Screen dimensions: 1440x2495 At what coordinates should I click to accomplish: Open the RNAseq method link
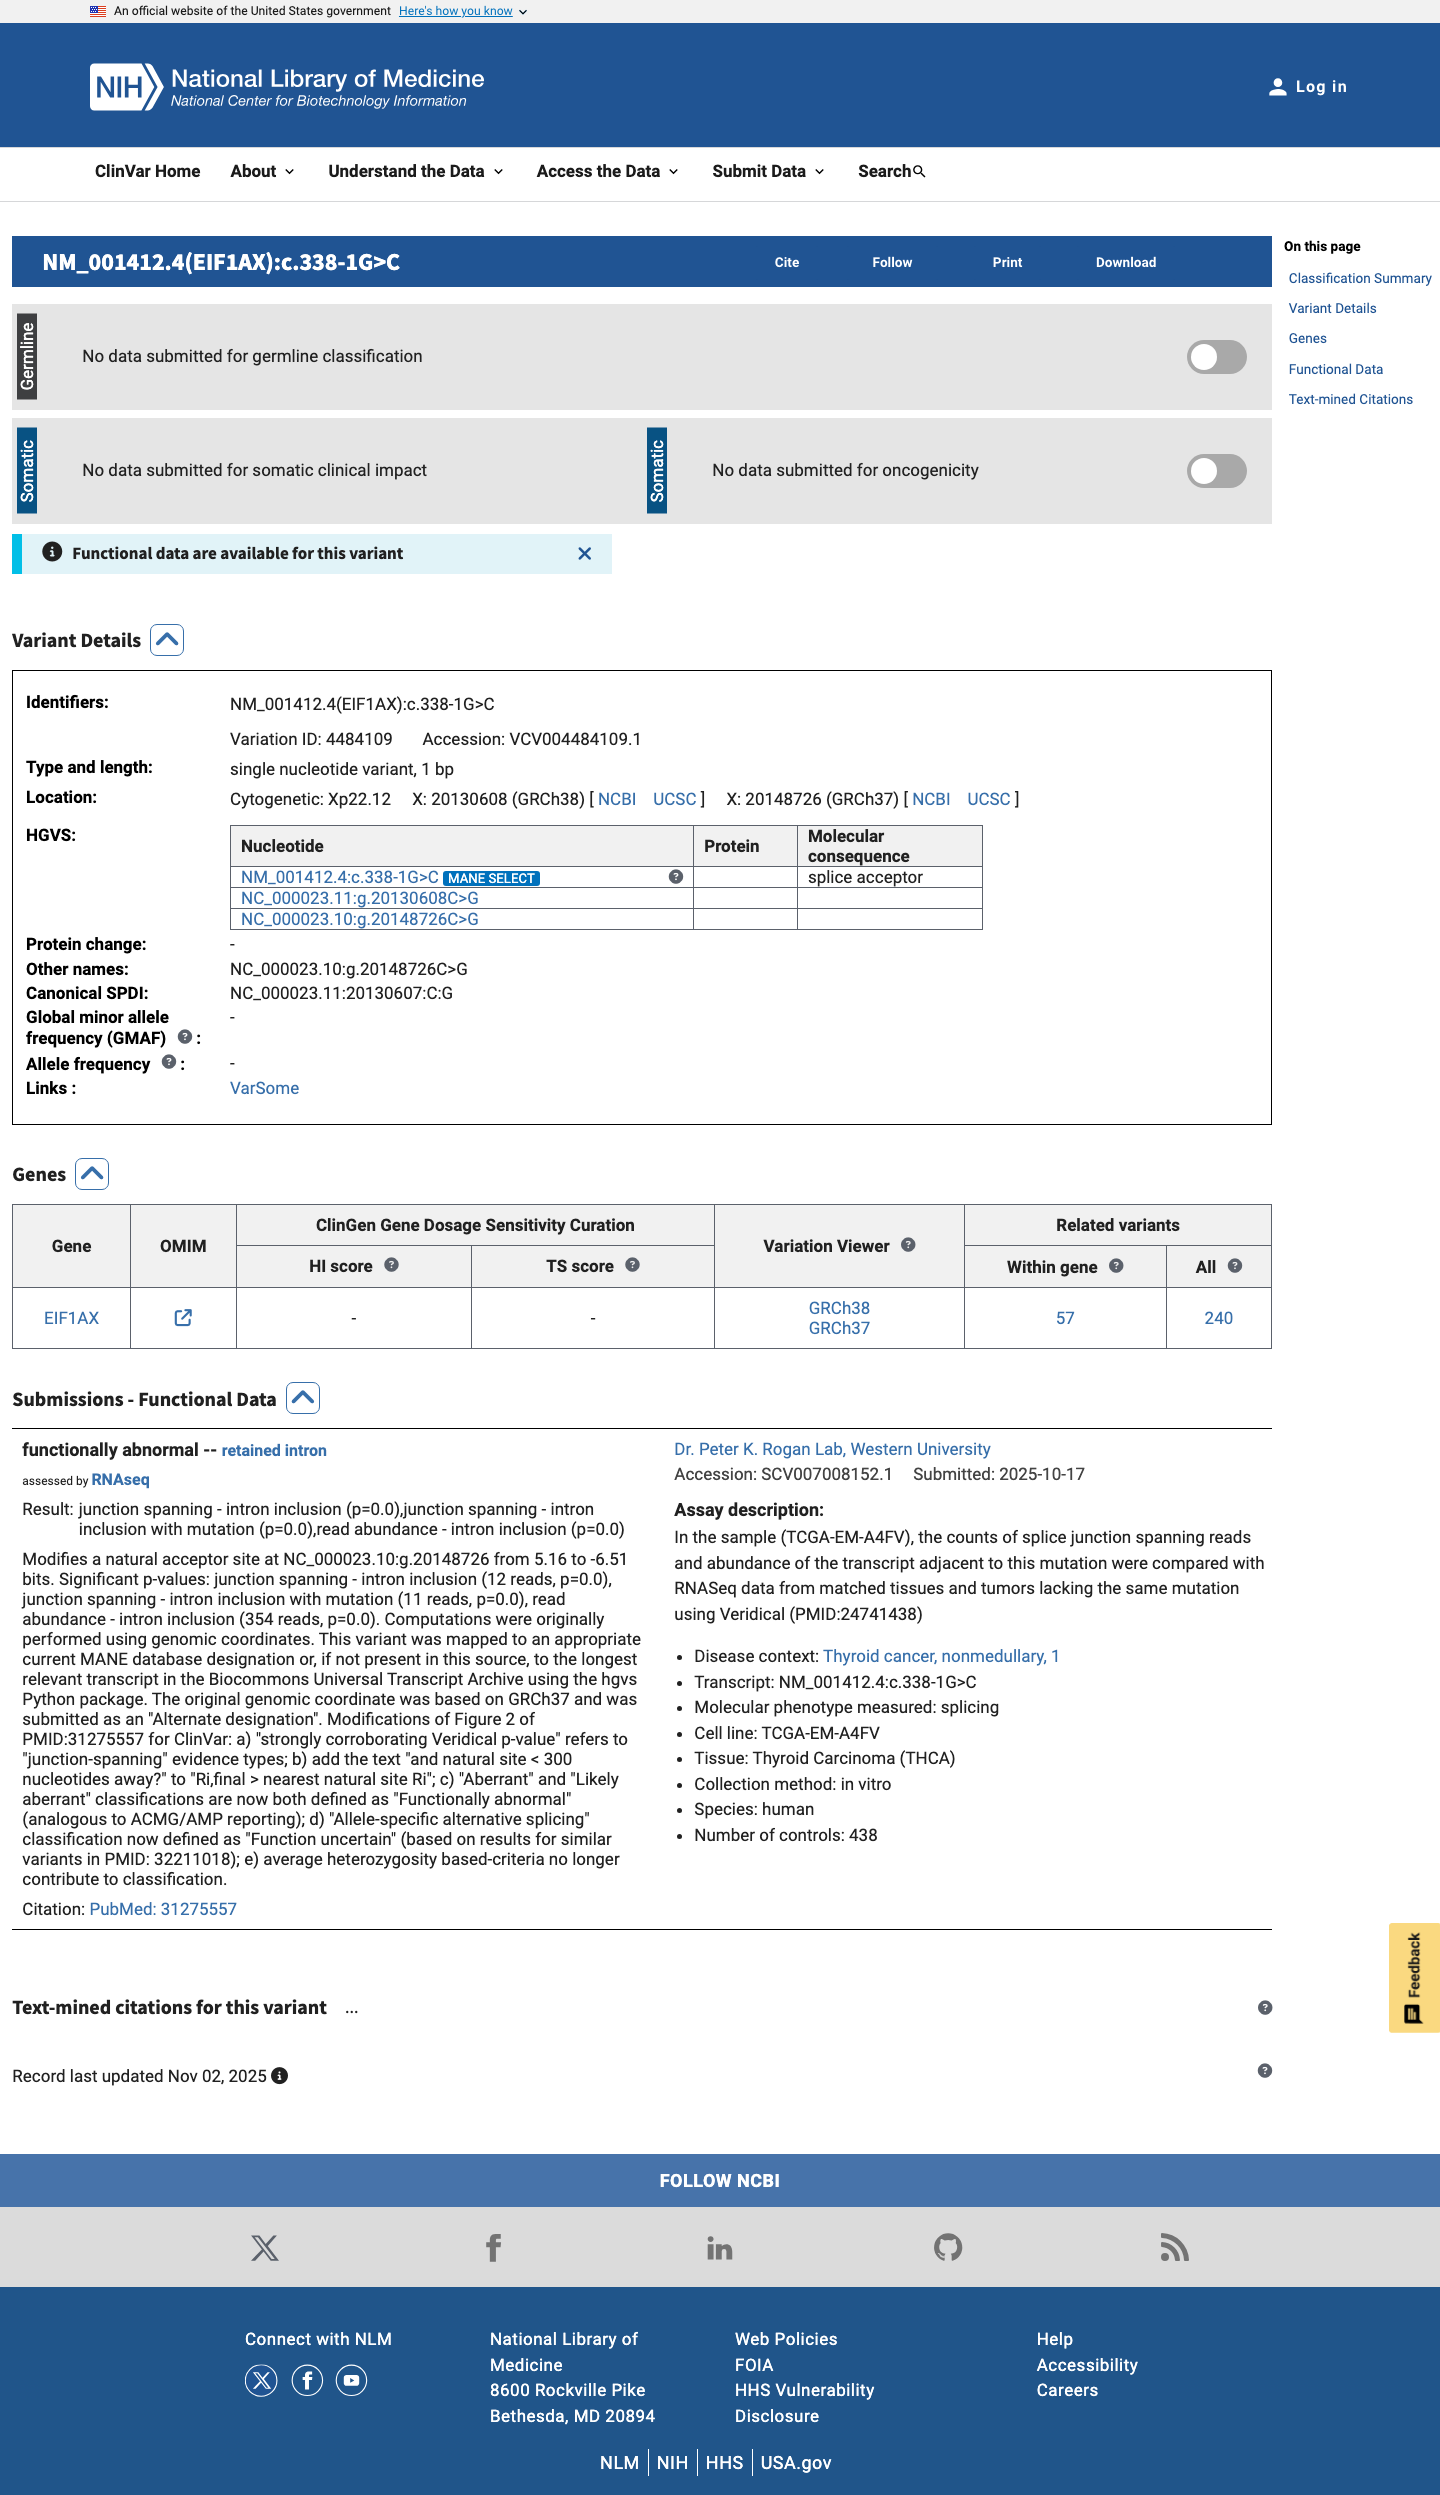tap(120, 1479)
